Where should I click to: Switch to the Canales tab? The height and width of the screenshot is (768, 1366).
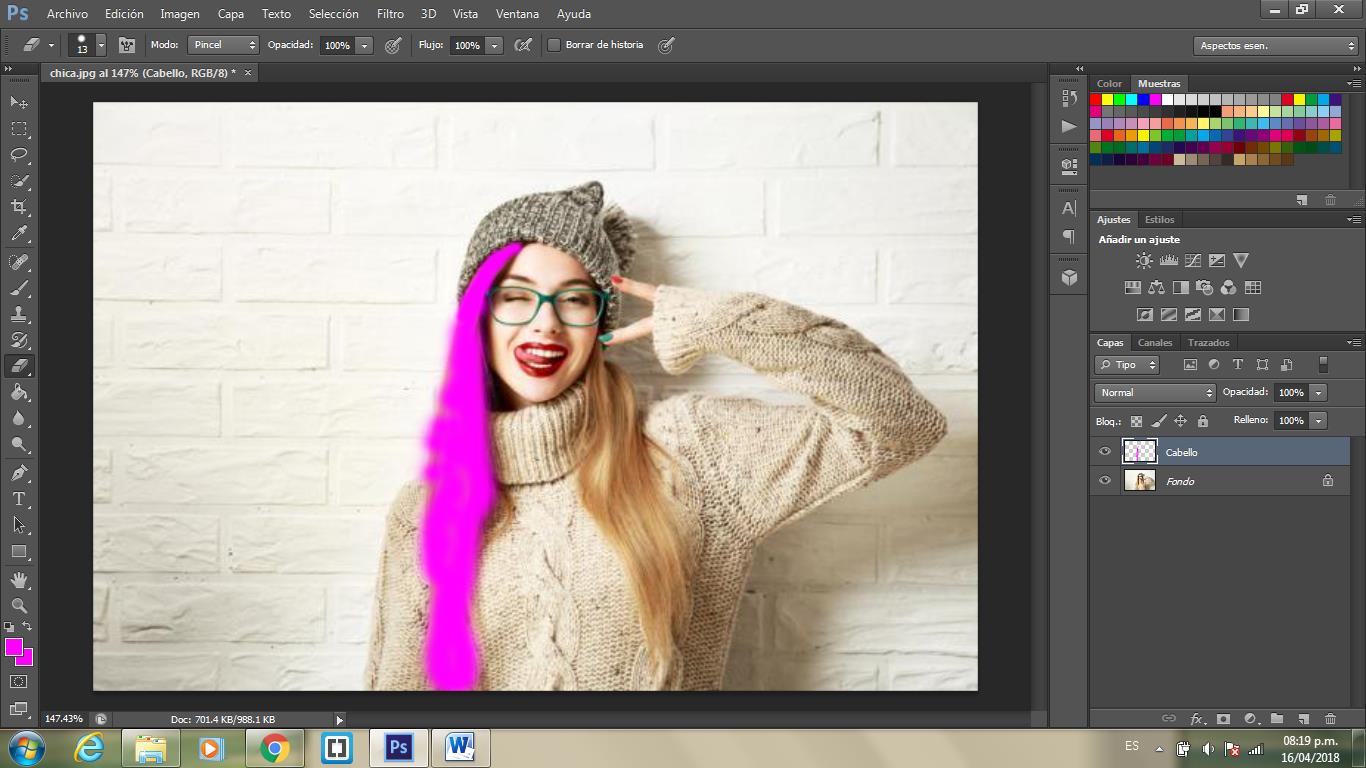[x=1155, y=343]
